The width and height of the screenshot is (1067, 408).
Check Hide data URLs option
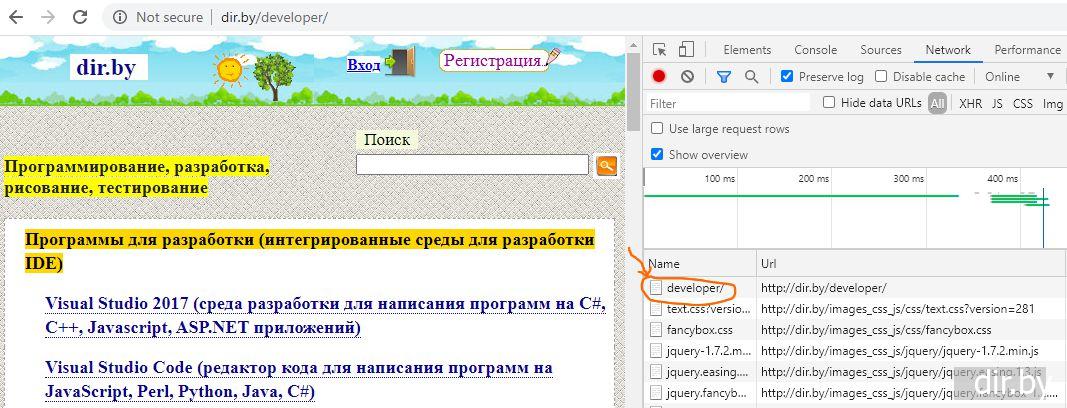pyautogui.click(x=829, y=103)
